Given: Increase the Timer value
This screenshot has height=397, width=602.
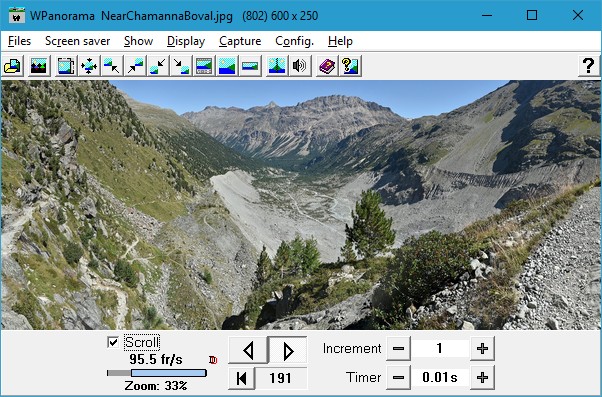Looking at the screenshot, I should click(x=482, y=377).
